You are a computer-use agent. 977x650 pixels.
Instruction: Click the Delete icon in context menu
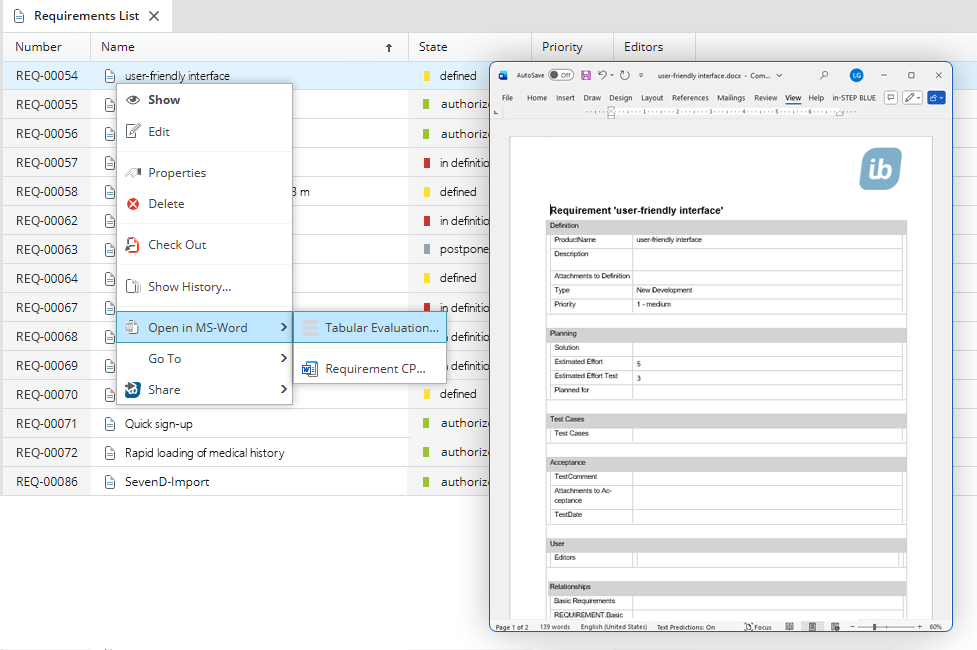[133, 204]
